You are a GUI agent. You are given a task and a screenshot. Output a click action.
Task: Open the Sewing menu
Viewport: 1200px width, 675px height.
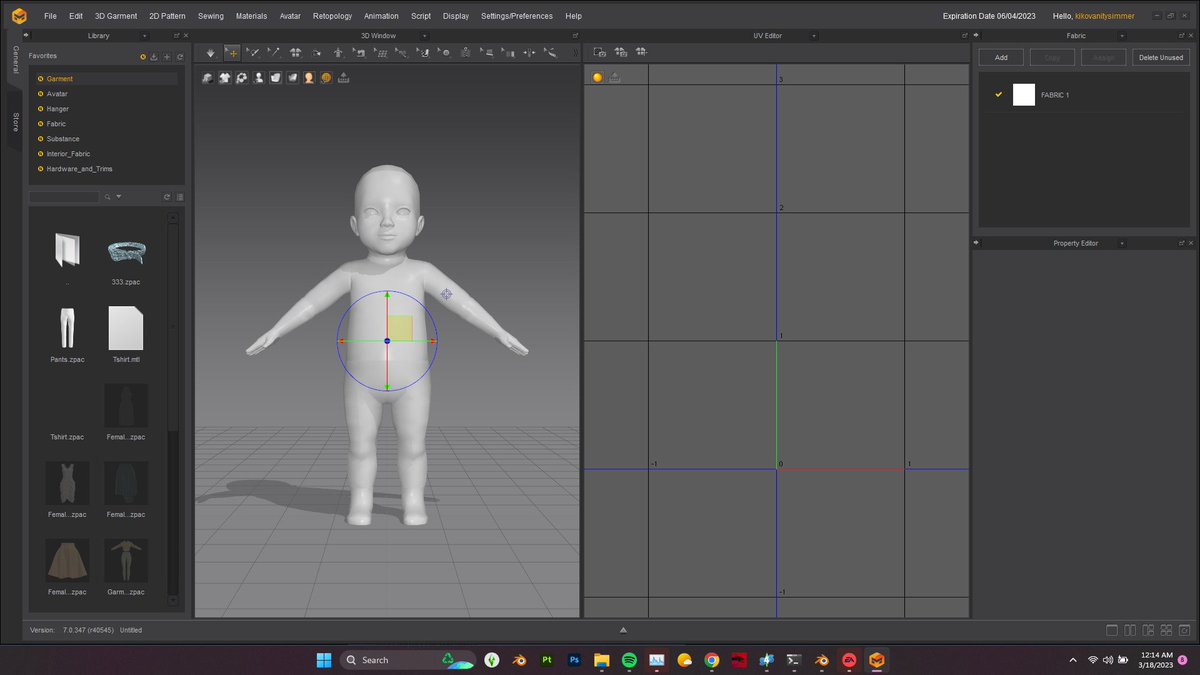tap(211, 16)
